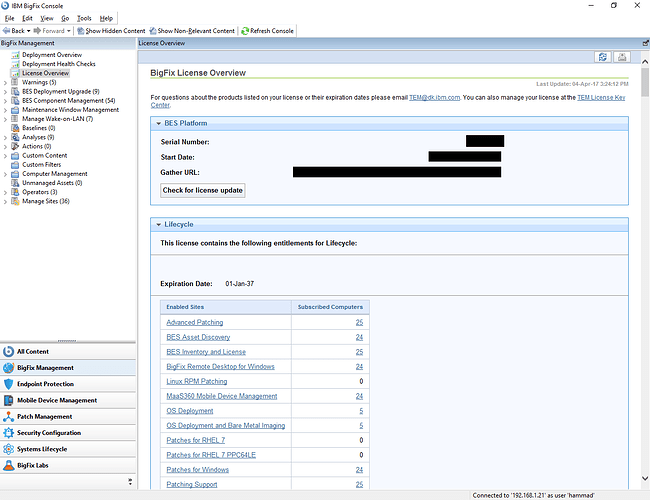The width and height of the screenshot is (650, 500).
Task: Click the Unmanaged Assets icon
Action: 15,183
